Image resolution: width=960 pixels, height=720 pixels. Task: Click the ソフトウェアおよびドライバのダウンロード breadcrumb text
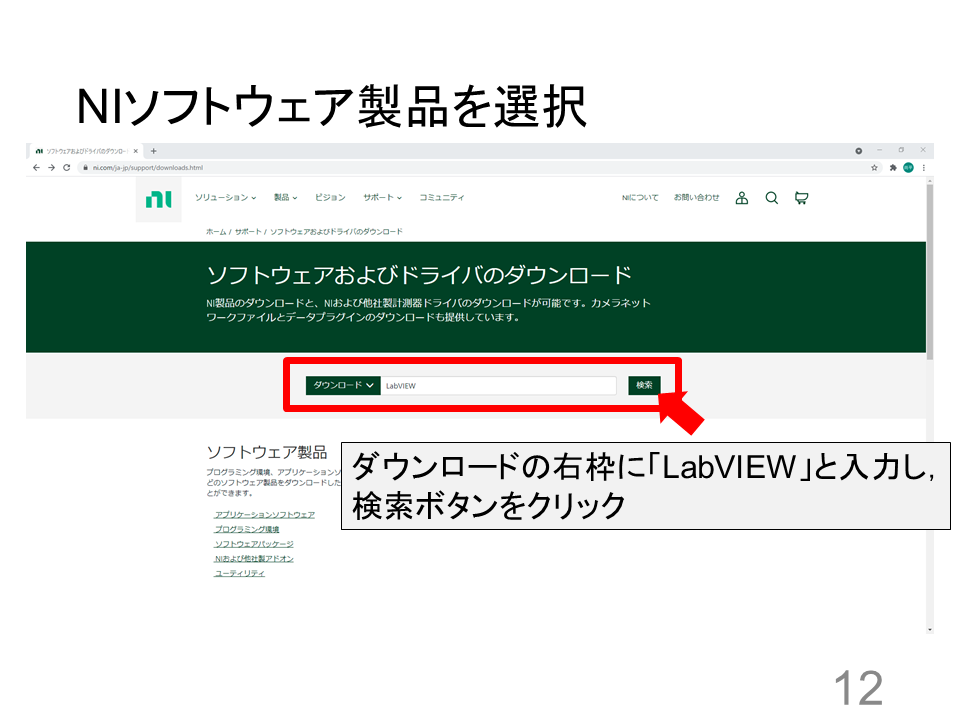336,231
